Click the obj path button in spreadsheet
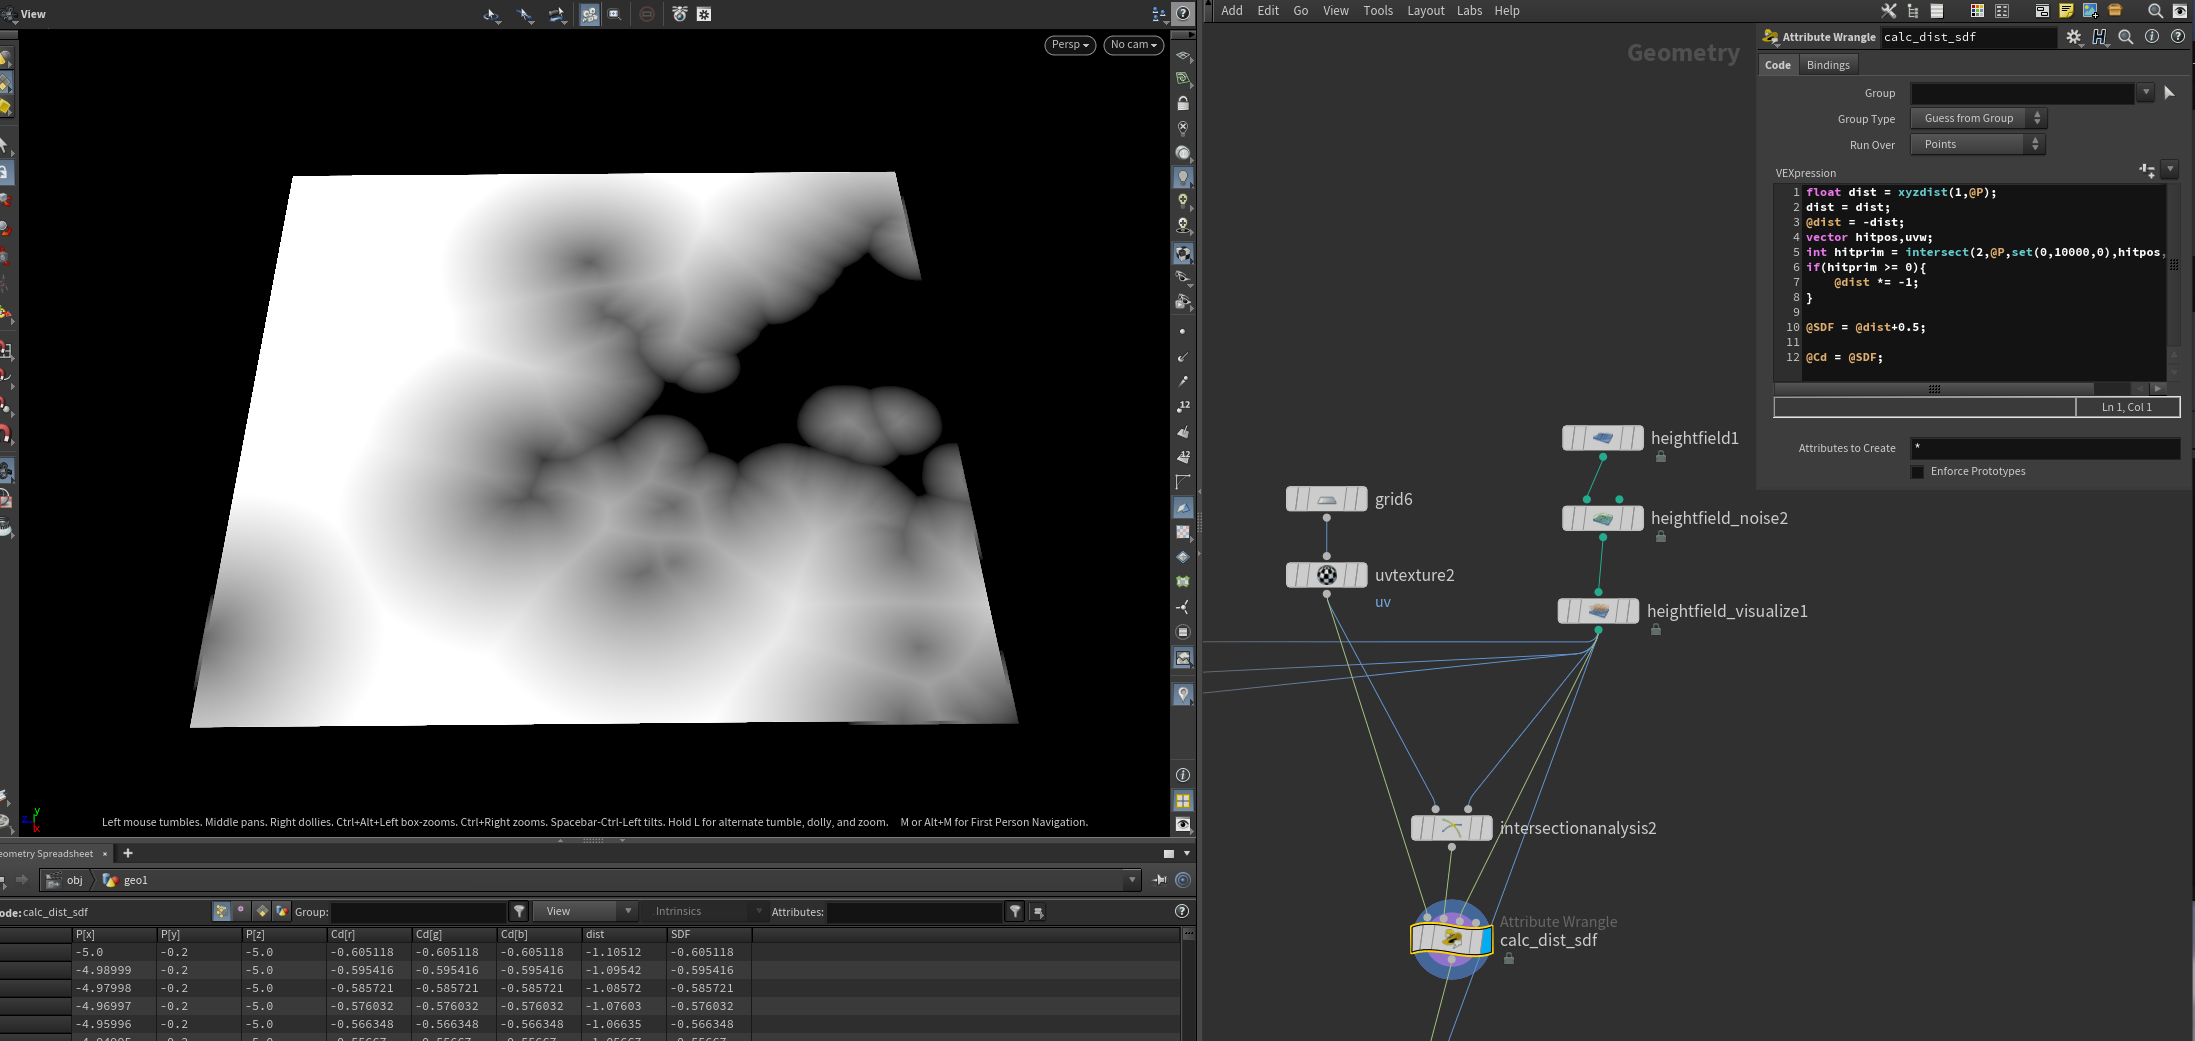This screenshot has width=2195, height=1041. tap(67, 880)
